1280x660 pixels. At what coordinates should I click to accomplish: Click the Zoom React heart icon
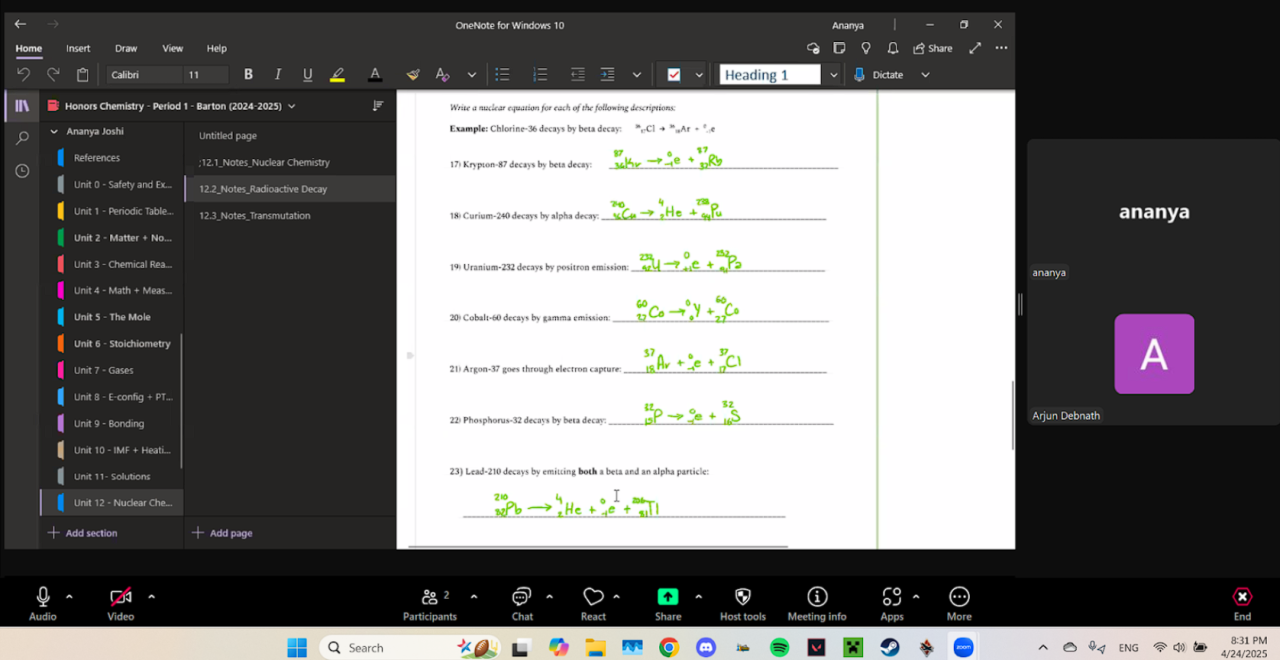tap(593, 604)
